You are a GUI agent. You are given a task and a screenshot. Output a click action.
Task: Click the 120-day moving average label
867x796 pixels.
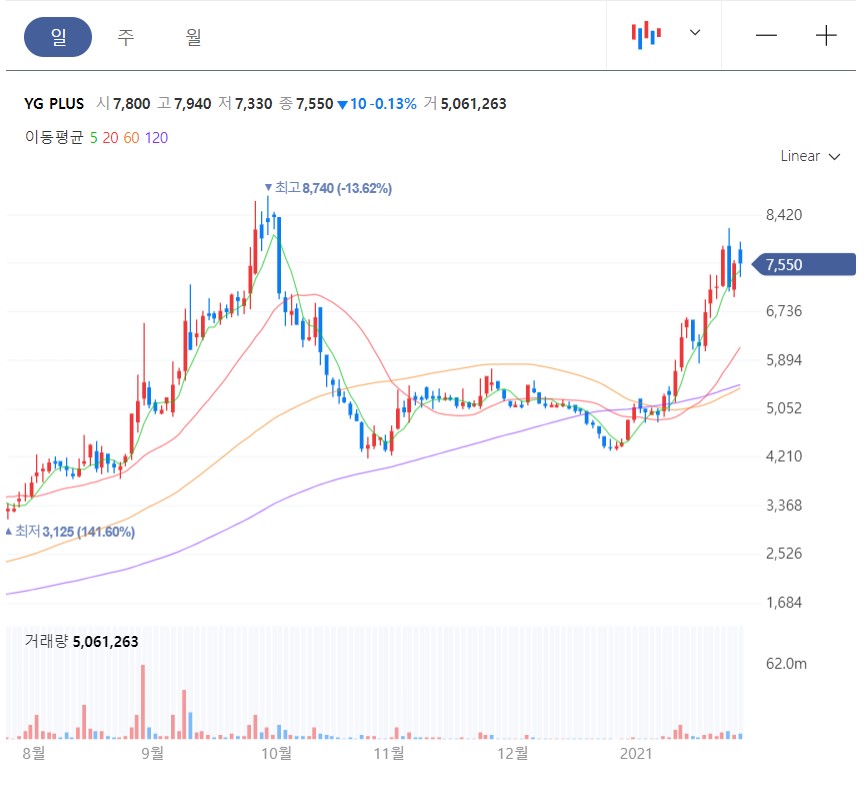click(156, 138)
